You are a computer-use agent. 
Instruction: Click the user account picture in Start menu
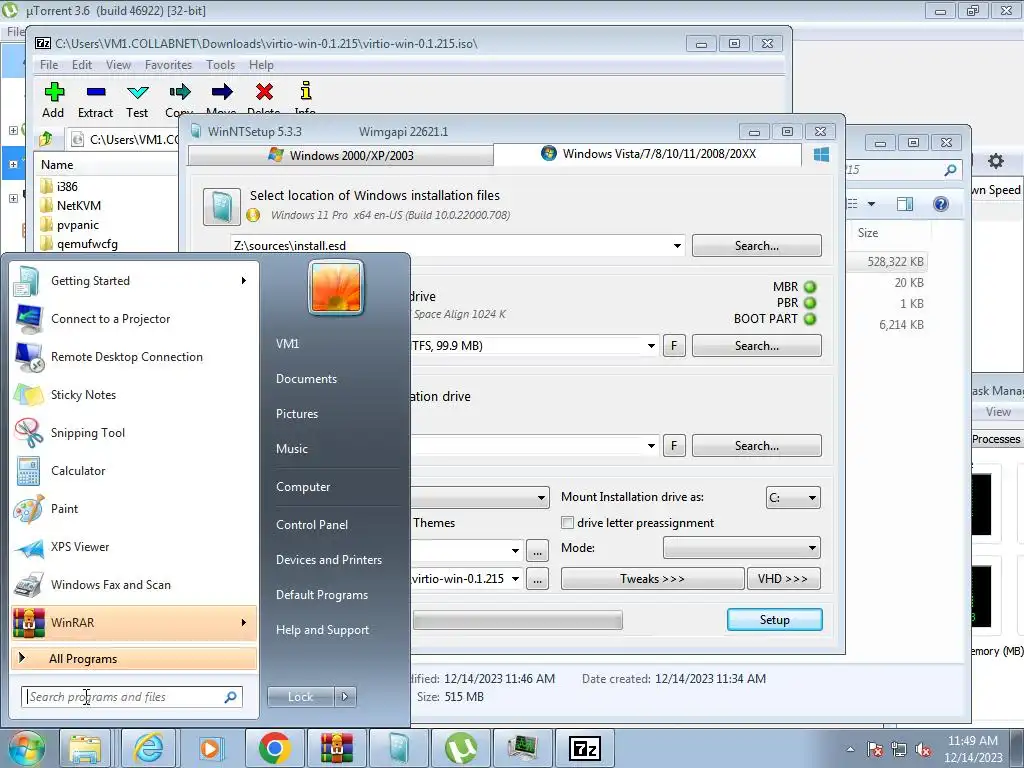coord(336,287)
